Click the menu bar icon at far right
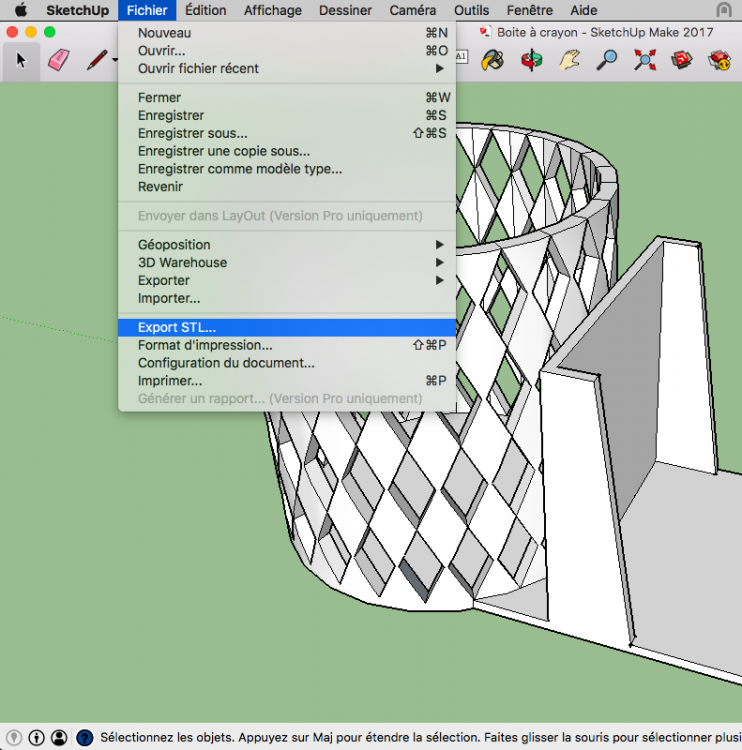This screenshot has width=742, height=750. (x=724, y=10)
